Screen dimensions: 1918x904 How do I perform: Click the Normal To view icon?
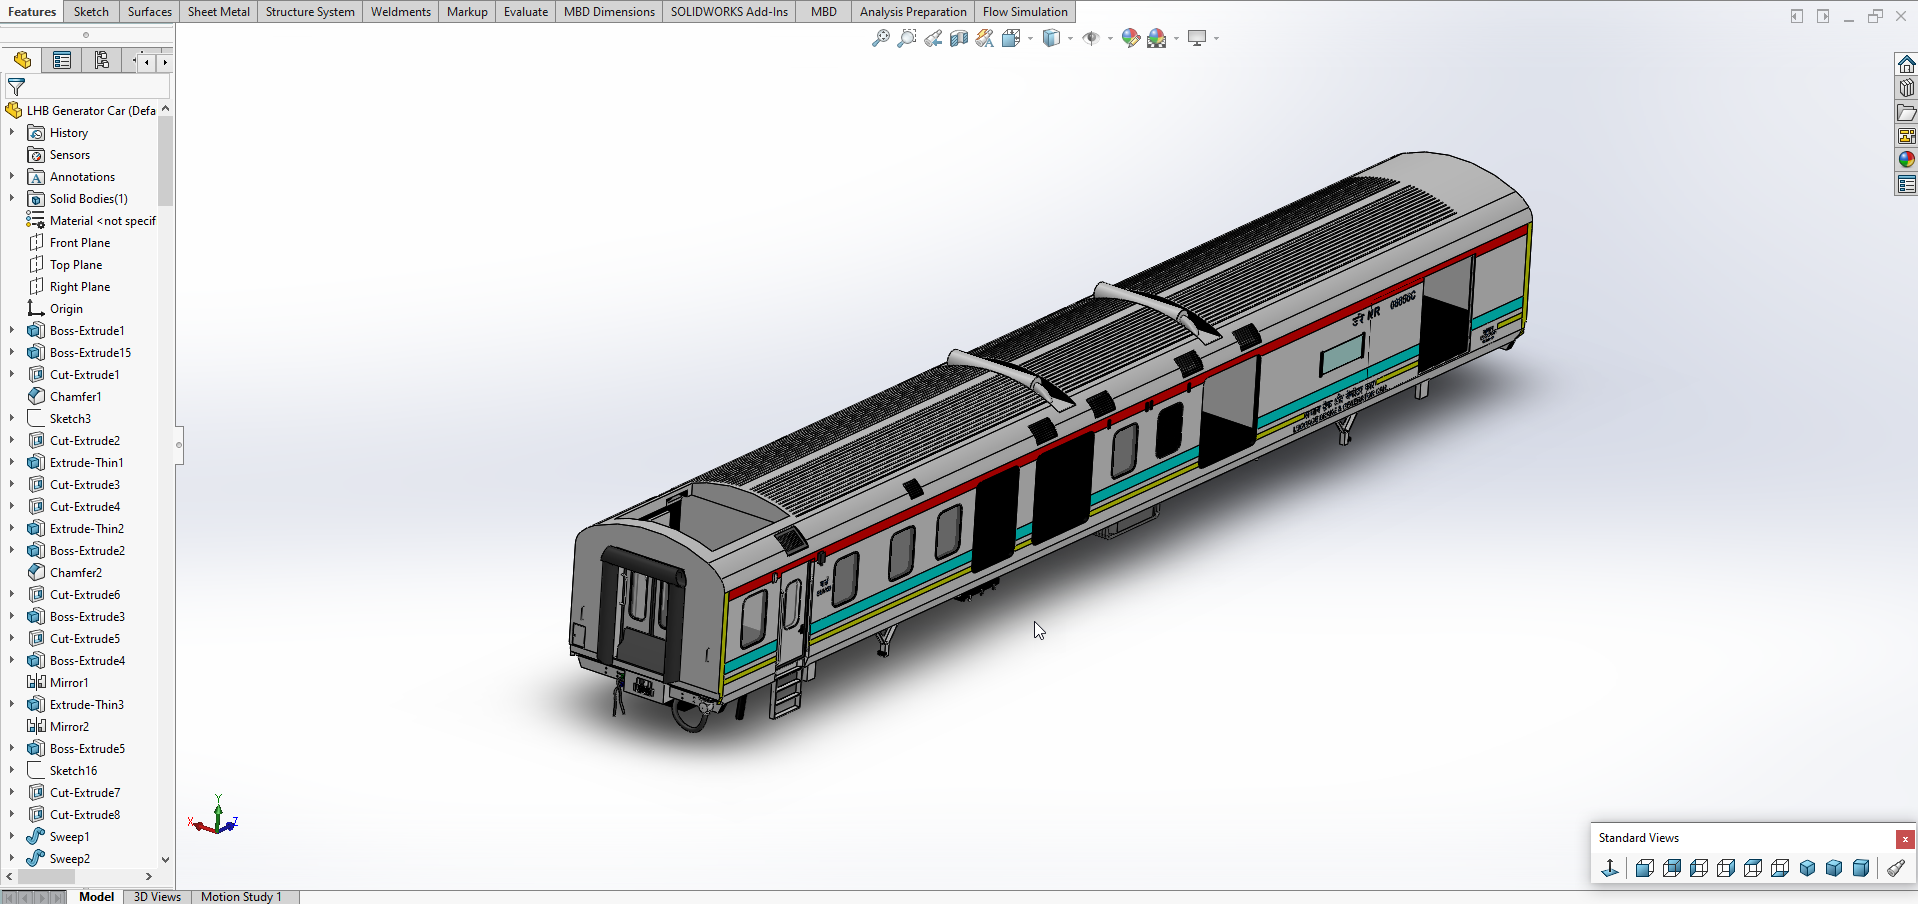pos(1610,868)
